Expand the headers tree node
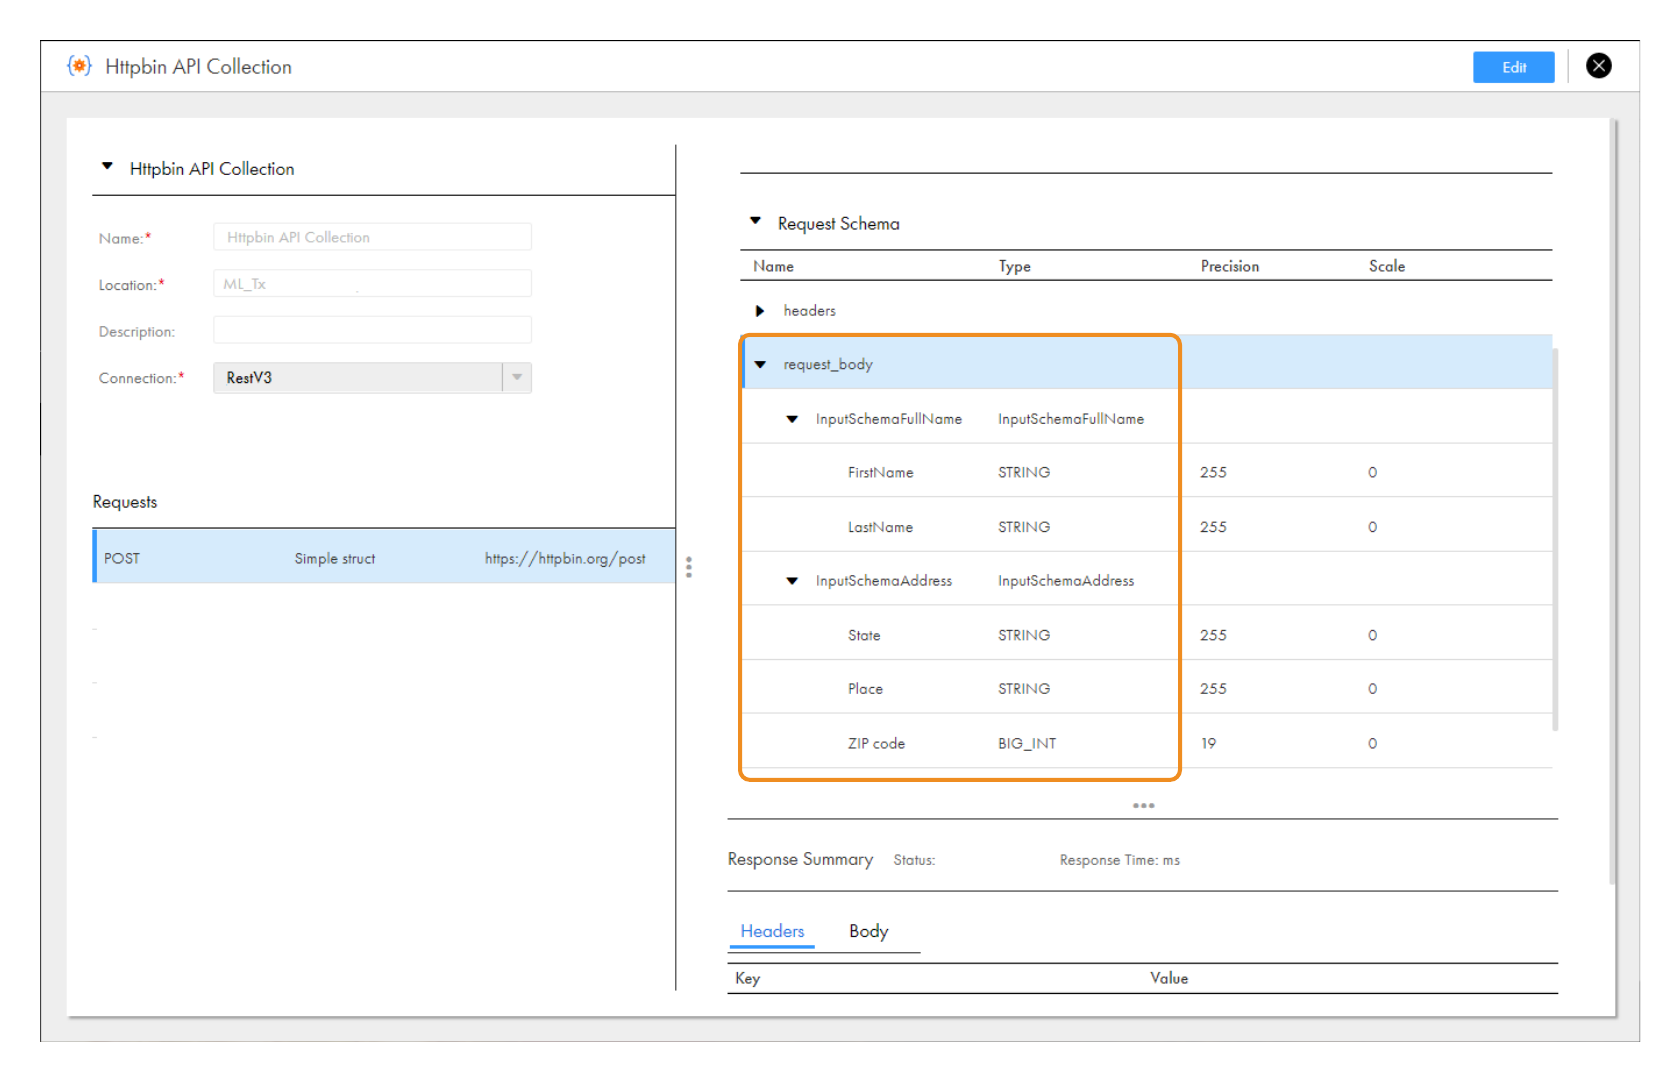This screenshot has height=1082, width=1680. point(760,311)
